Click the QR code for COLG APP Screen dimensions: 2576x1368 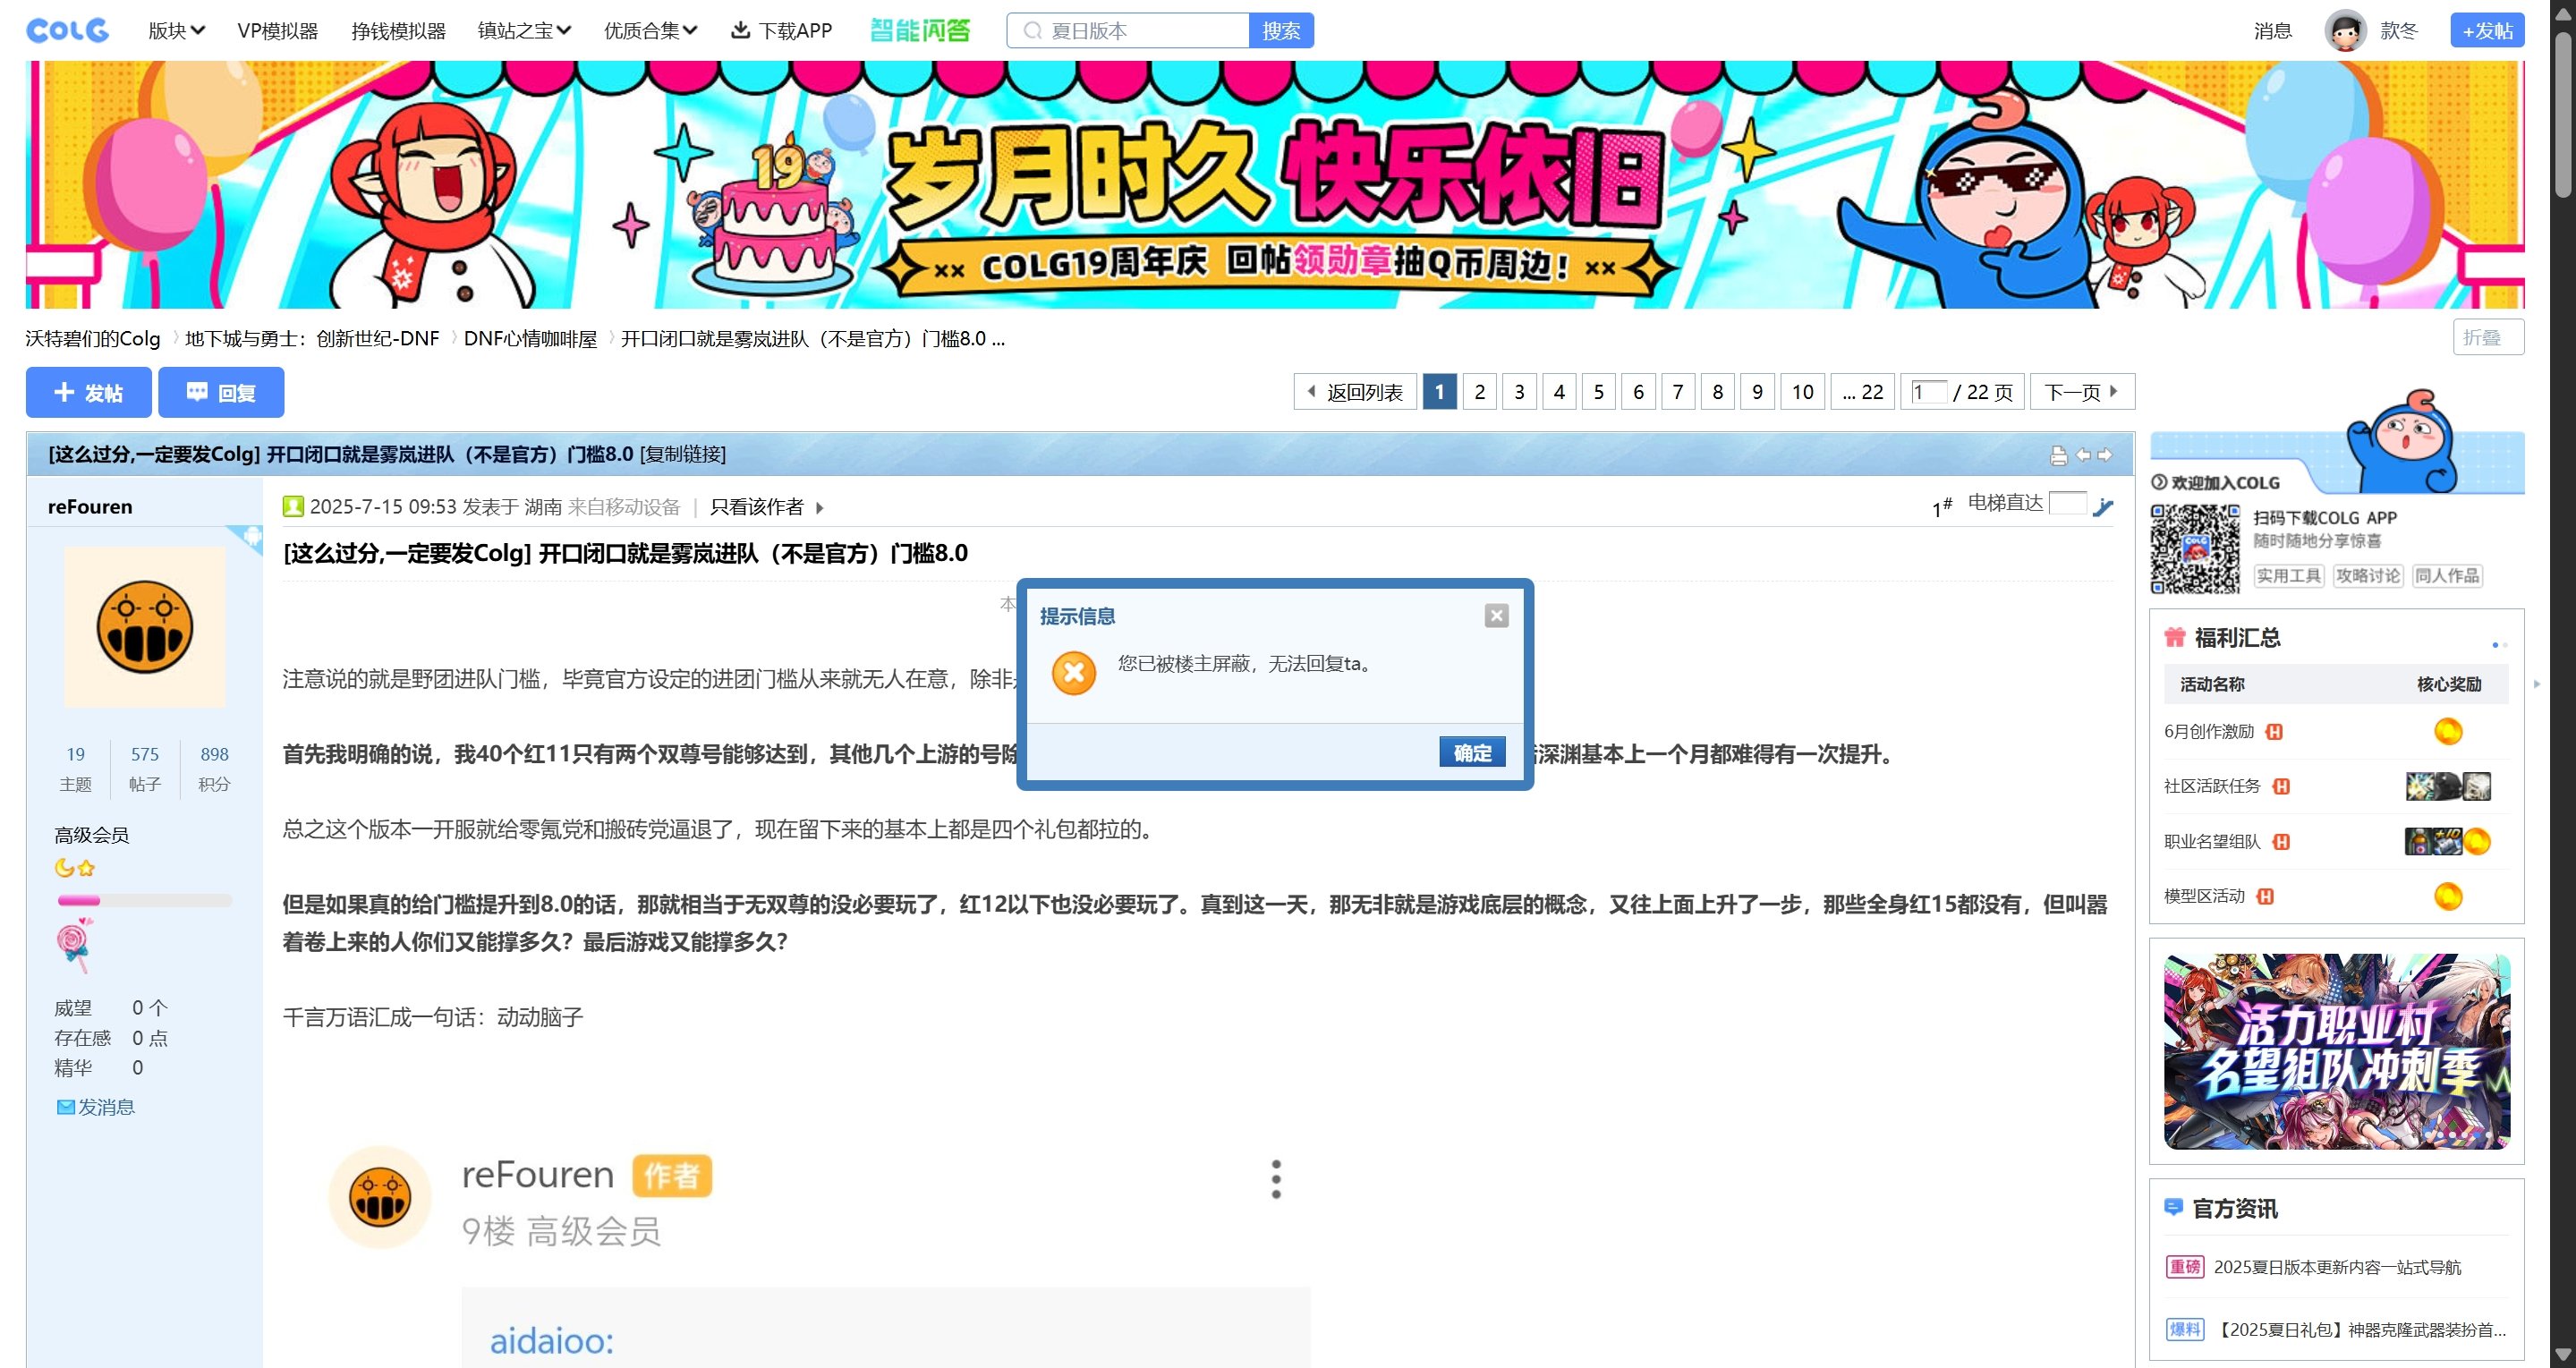click(x=2195, y=549)
